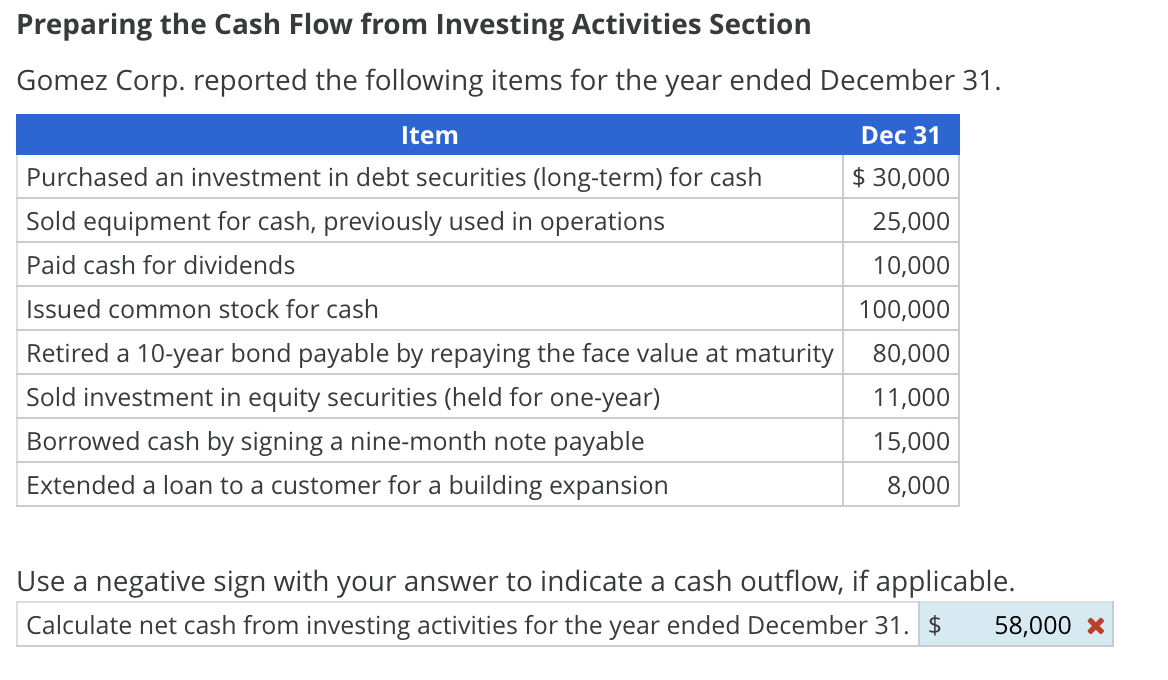1168x680 pixels.
Task: Select the "Sold equipment for cash" row text
Action: [x=345, y=222]
